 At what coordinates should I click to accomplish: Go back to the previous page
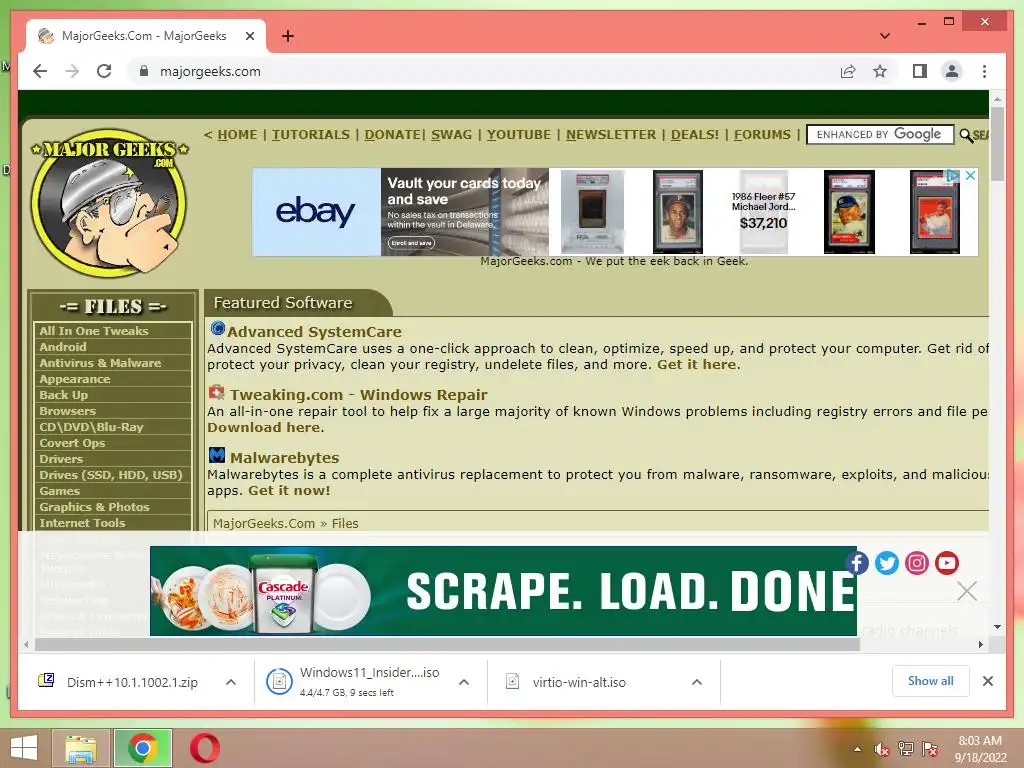pyautogui.click(x=40, y=71)
